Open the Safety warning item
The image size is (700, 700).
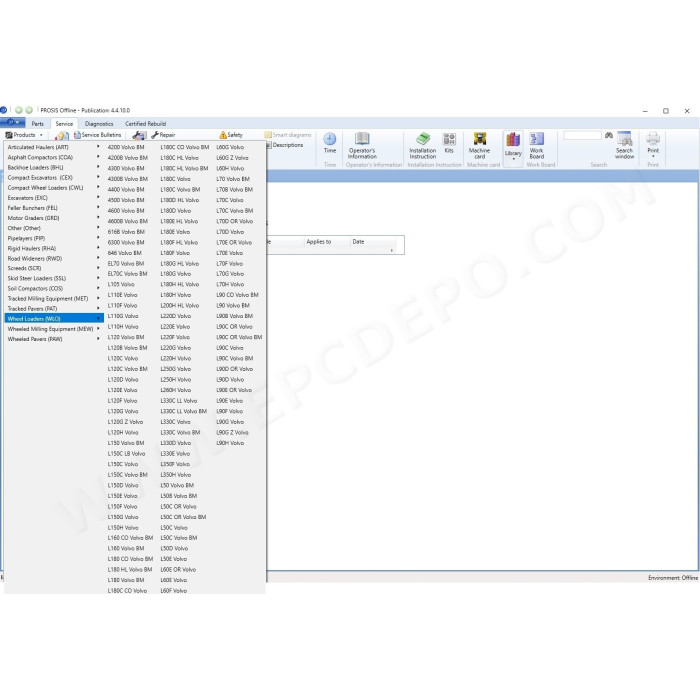click(x=231, y=135)
